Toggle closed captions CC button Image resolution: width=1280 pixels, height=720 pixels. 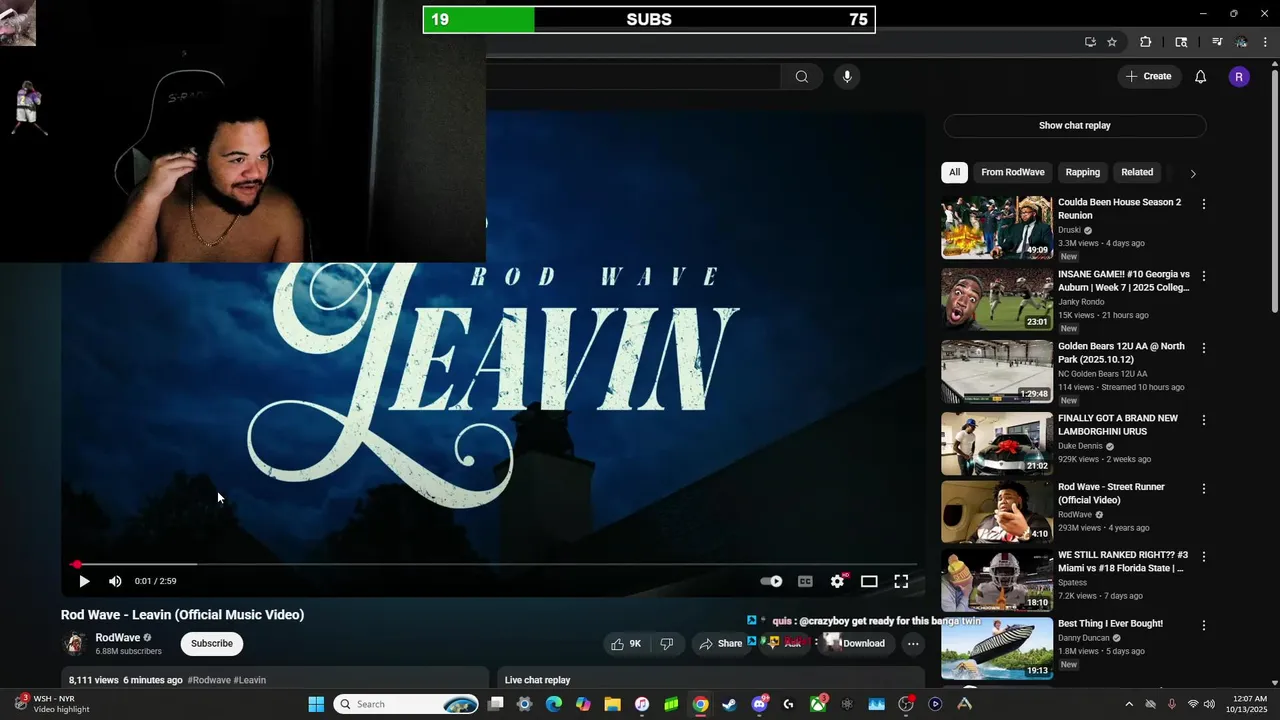[805, 581]
